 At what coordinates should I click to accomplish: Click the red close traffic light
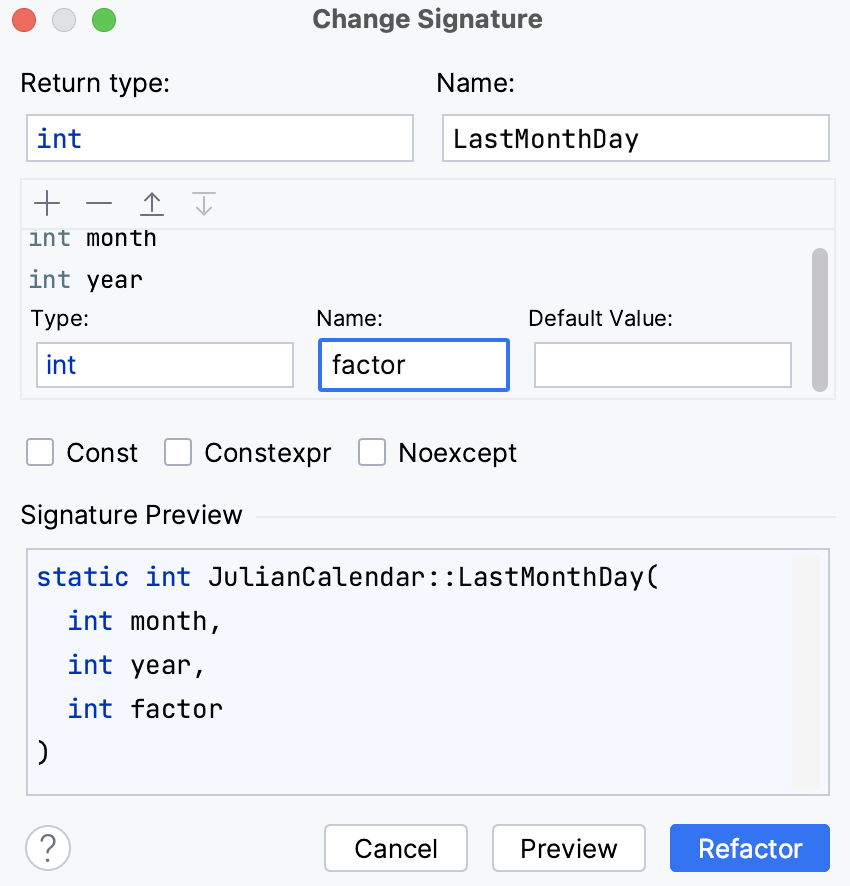[22, 19]
